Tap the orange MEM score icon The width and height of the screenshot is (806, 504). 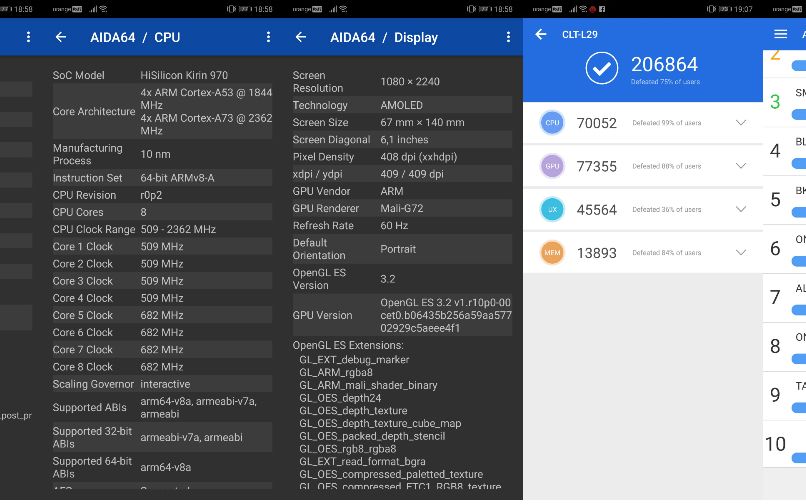pyautogui.click(x=552, y=253)
